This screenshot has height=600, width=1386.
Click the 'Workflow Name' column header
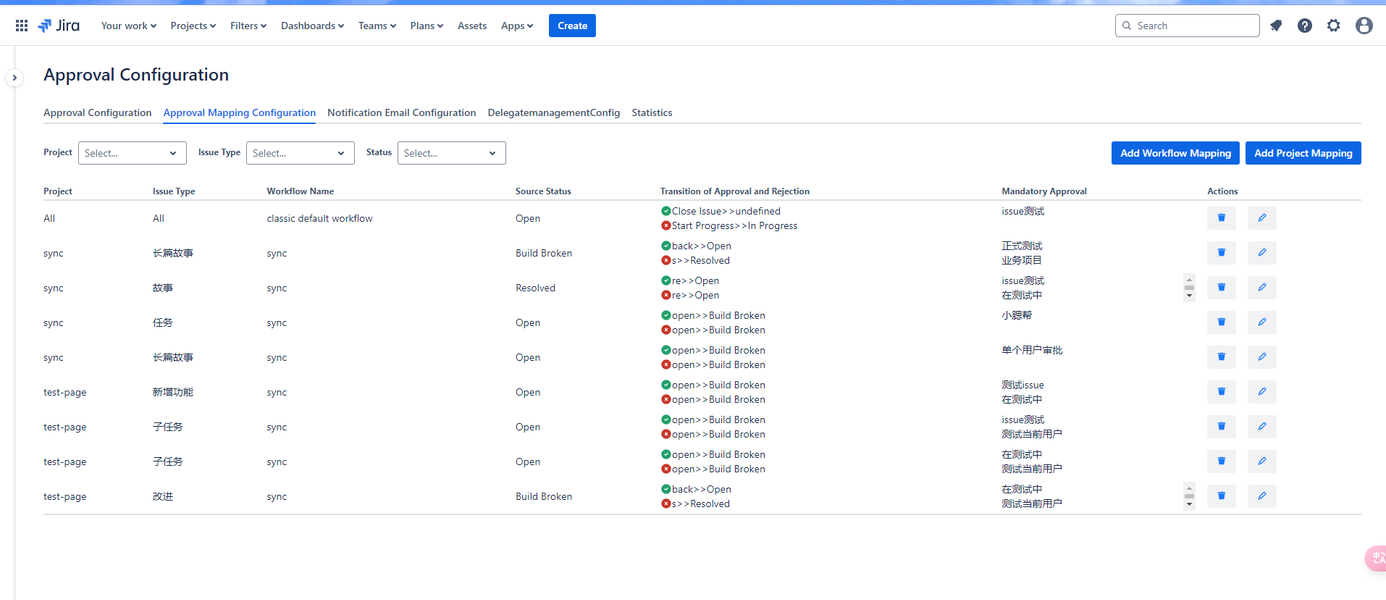click(300, 191)
